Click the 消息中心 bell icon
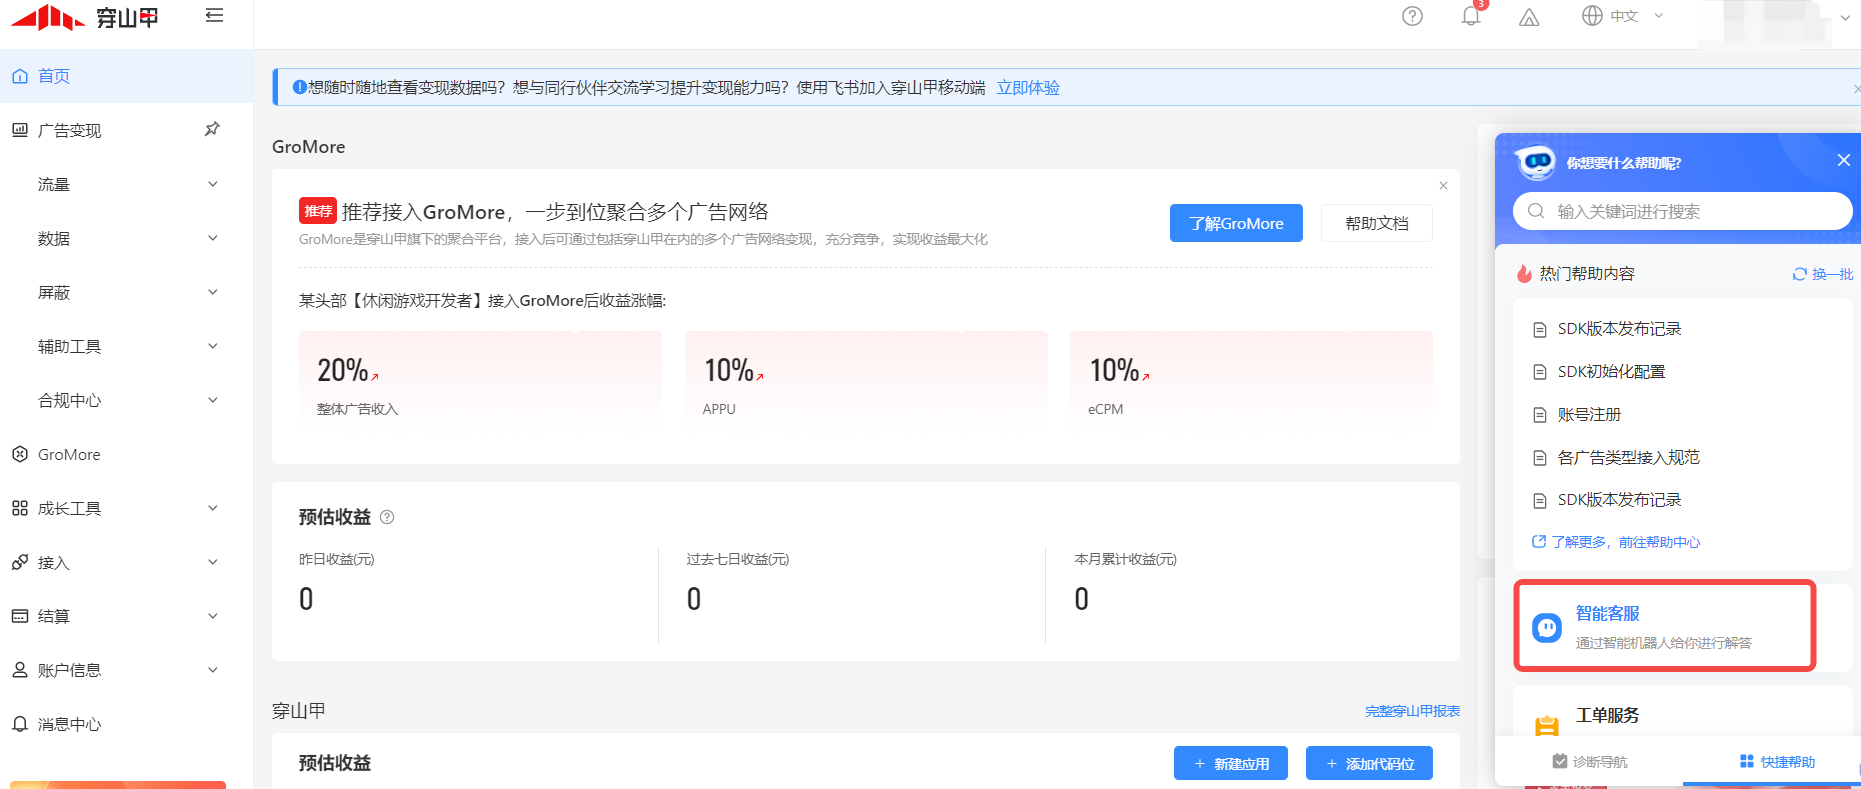Image resolution: width=1861 pixels, height=789 pixels. pos(20,724)
